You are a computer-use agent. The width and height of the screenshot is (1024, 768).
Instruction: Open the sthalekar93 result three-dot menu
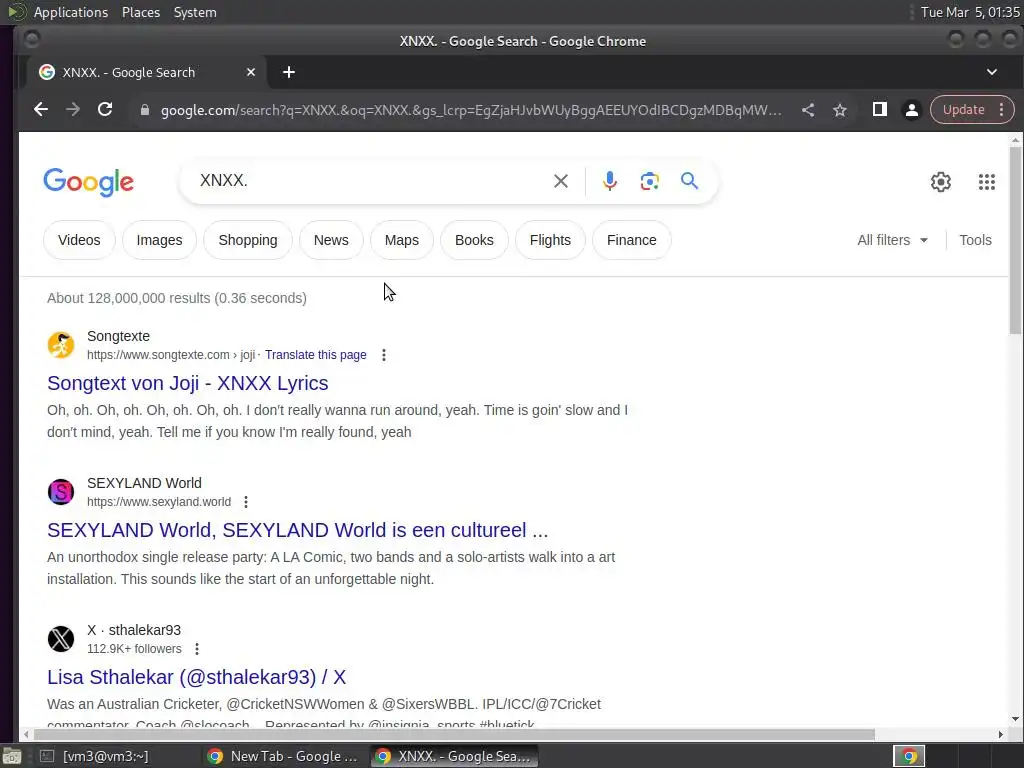(x=197, y=648)
